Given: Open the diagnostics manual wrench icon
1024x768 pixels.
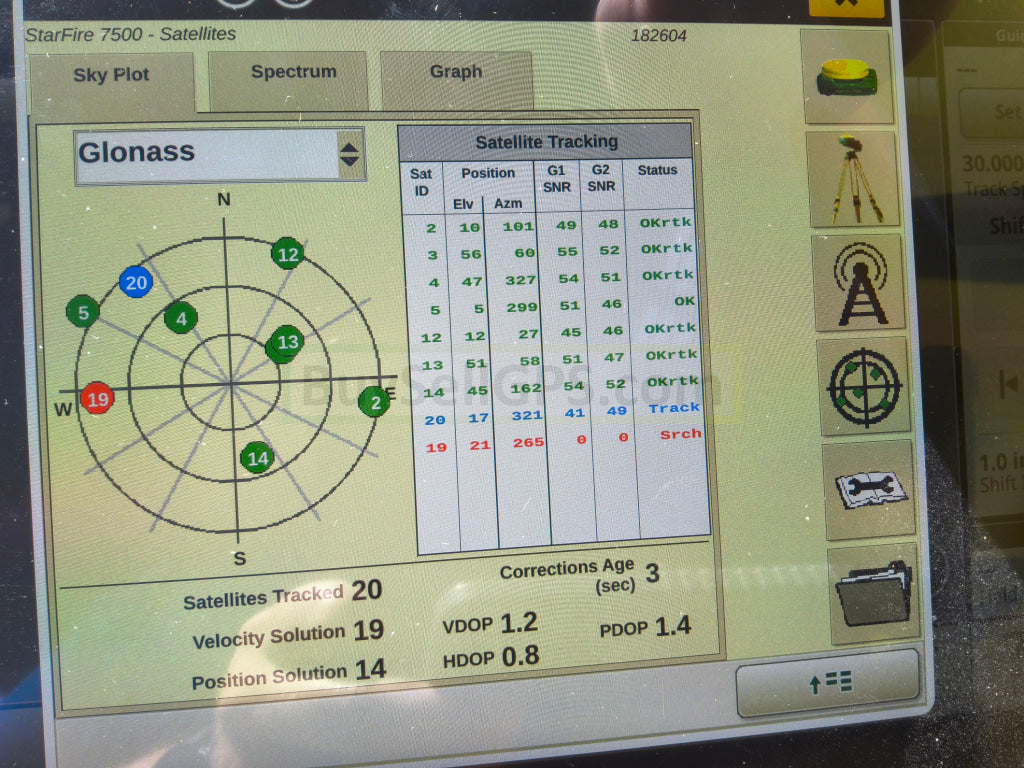Looking at the screenshot, I should pyautogui.click(x=868, y=489).
